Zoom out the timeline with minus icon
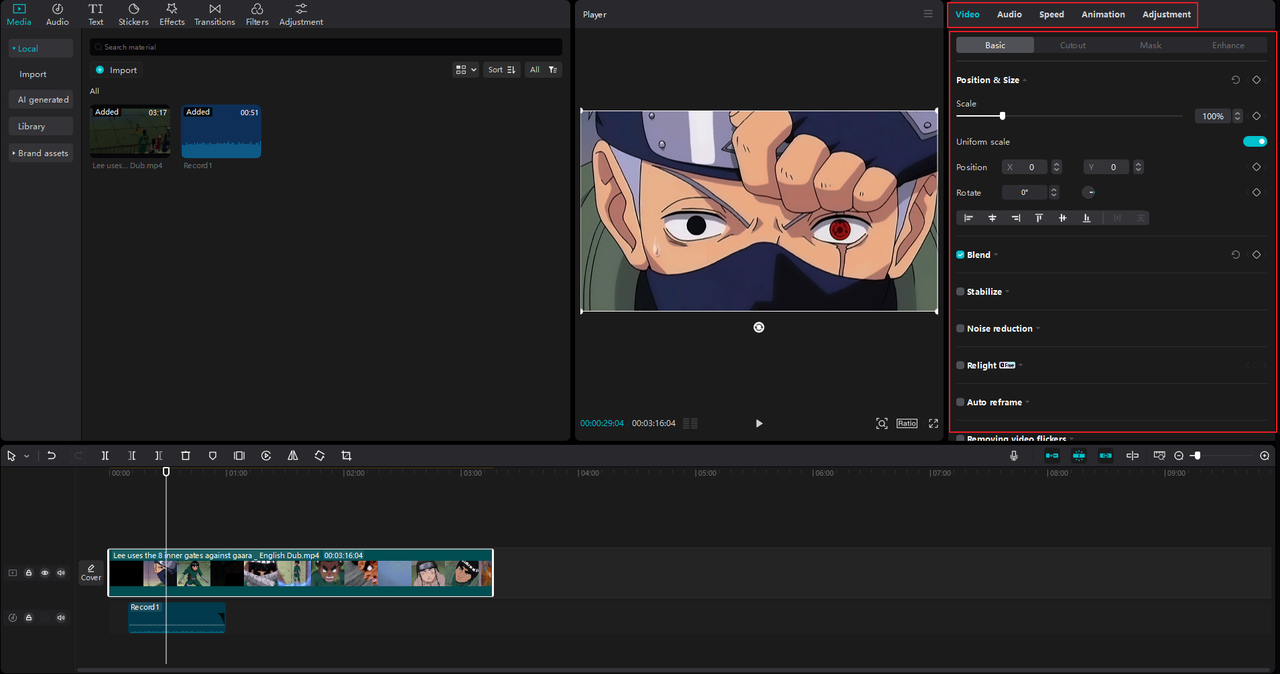 1179,455
